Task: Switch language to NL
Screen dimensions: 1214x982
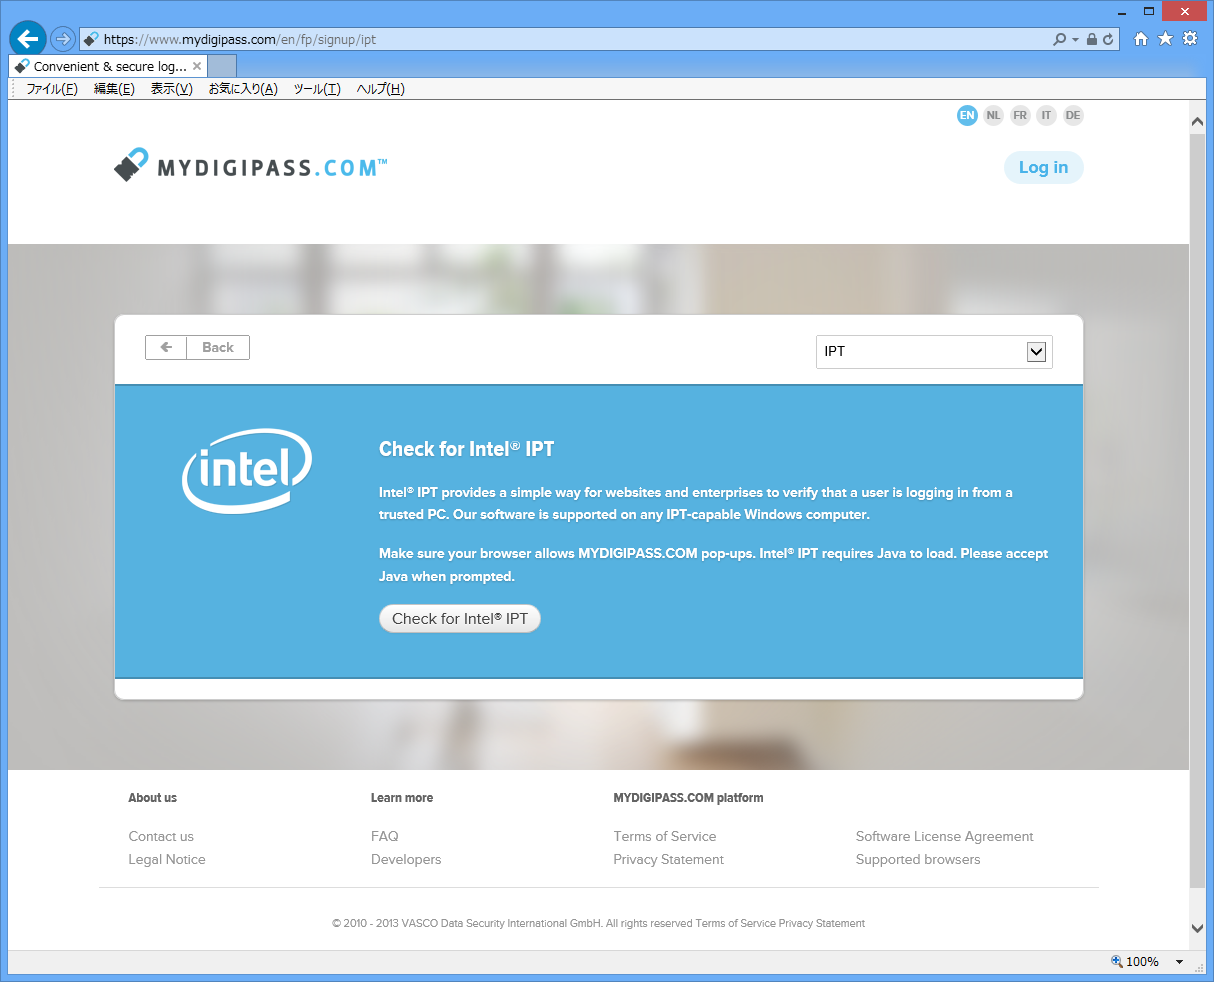Action: (993, 115)
